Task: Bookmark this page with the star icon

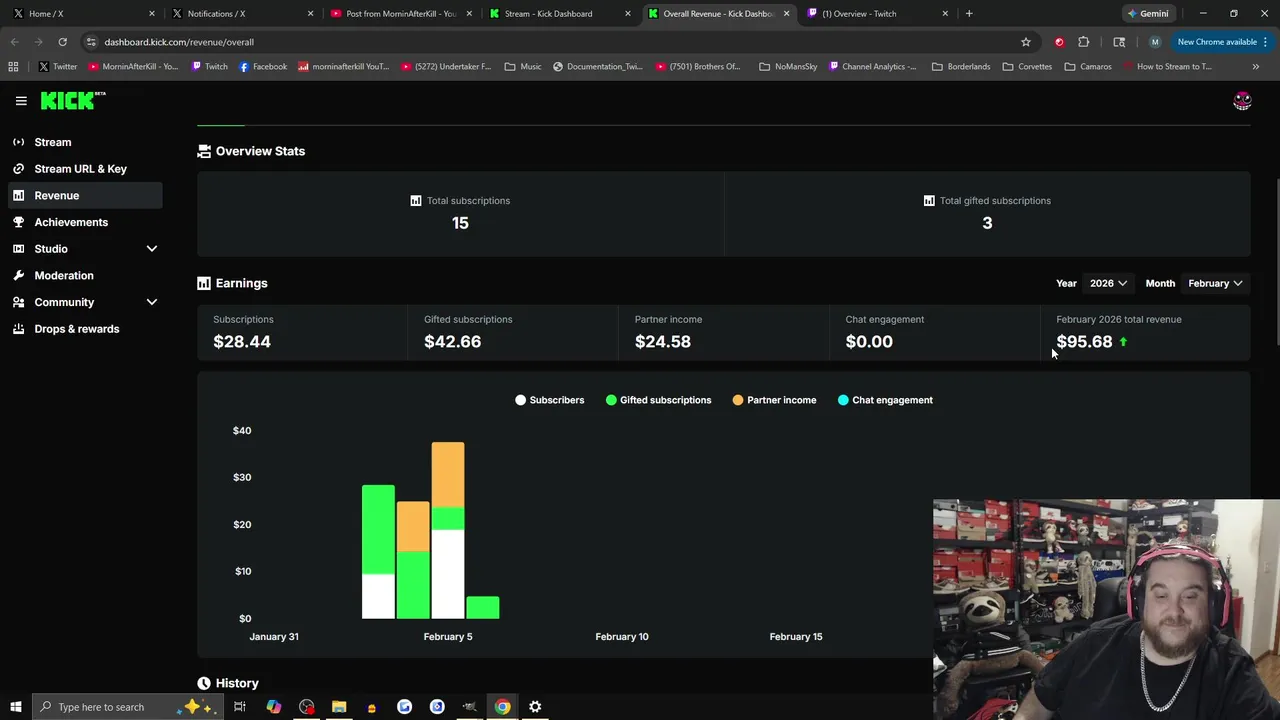Action: tap(1025, 42)
